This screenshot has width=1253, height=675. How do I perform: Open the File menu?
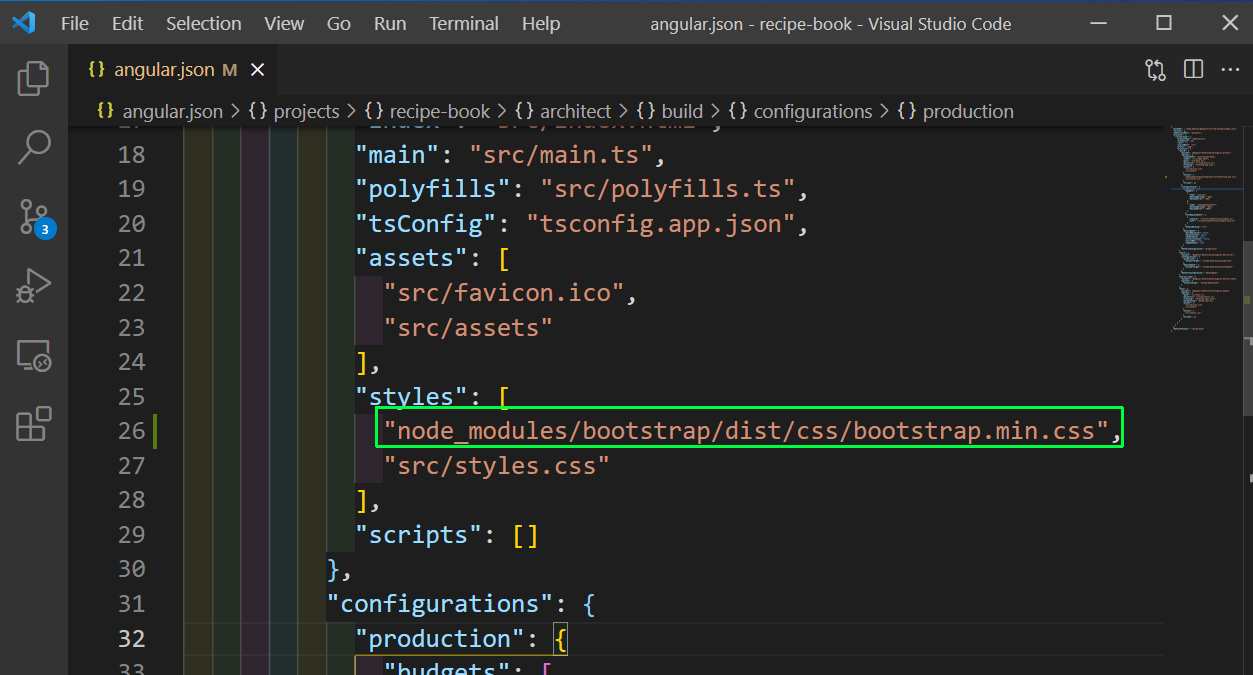pos(75,23)
